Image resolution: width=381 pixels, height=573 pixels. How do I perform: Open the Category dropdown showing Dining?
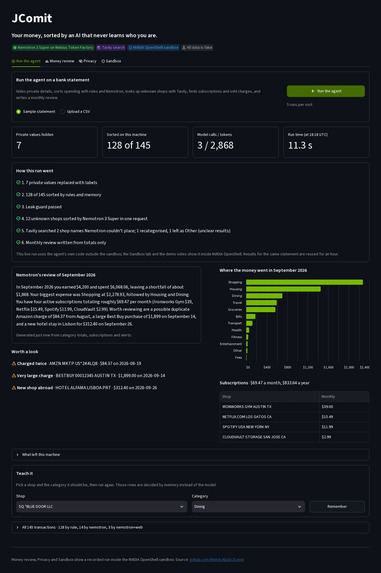[x=248, y=506]
